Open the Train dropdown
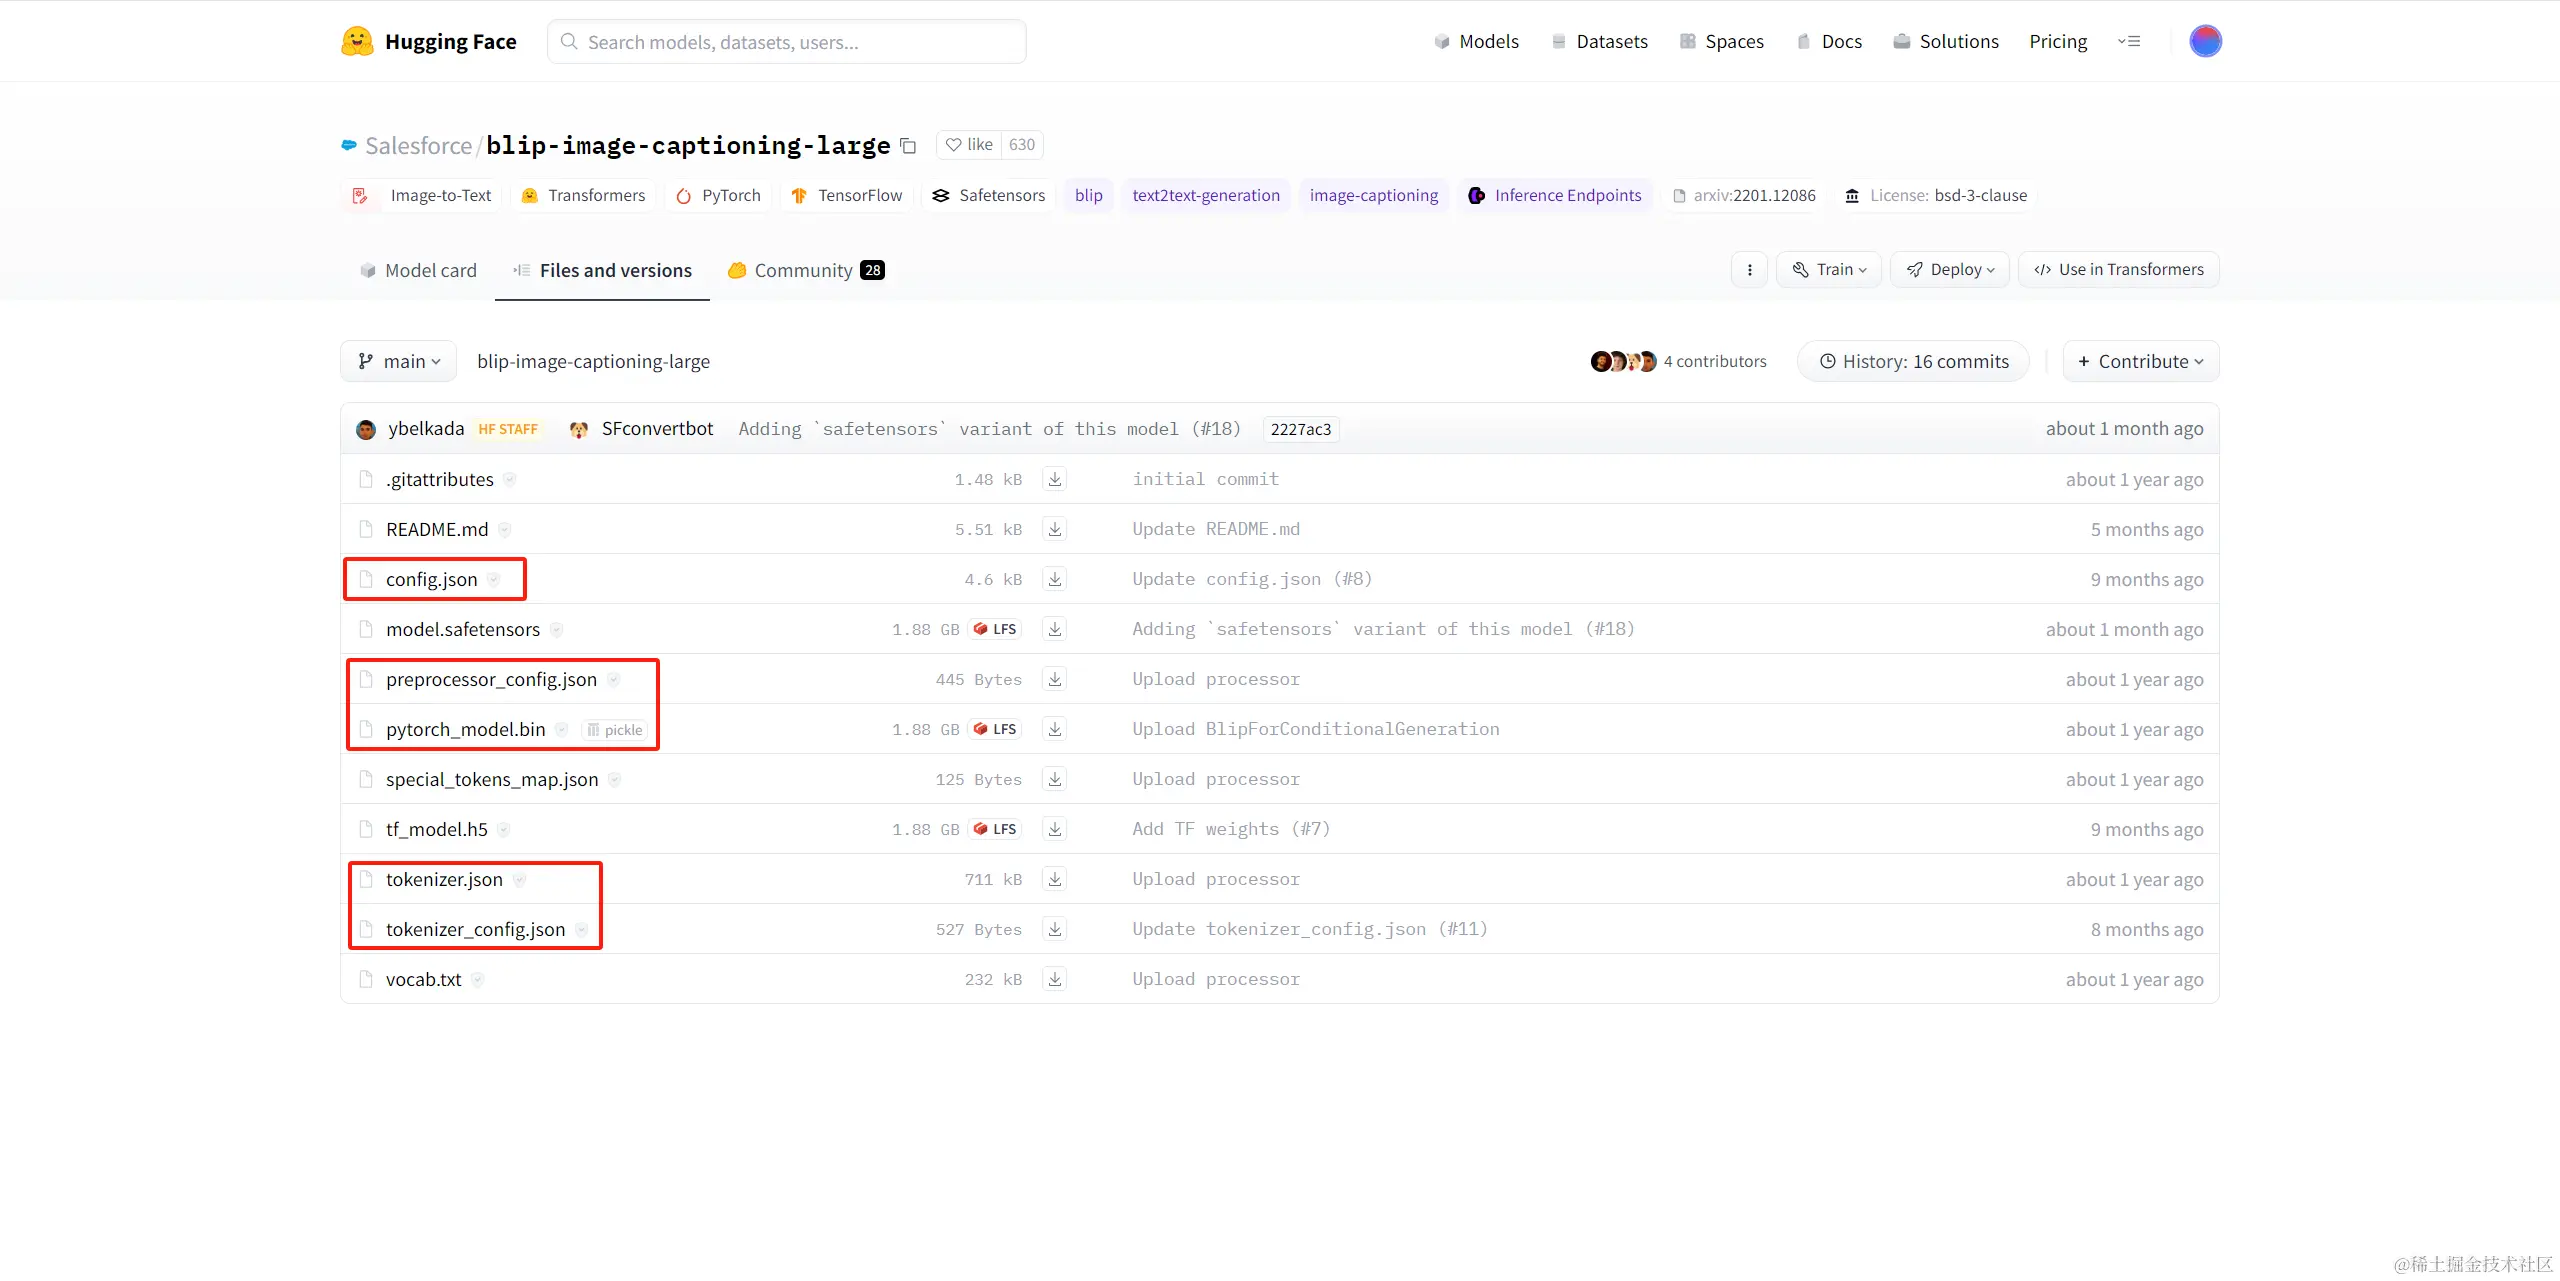 pos(1829,270)
